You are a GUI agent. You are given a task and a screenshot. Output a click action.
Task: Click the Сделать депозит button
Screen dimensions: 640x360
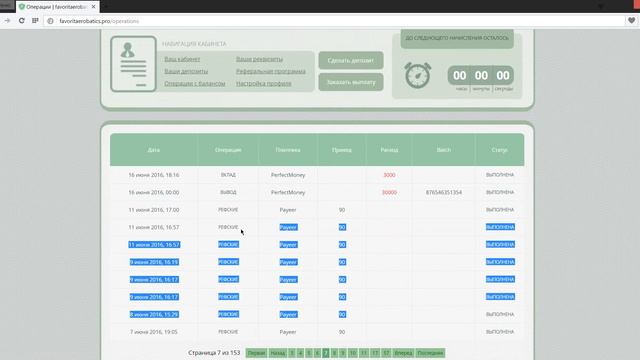click(351, 60)
